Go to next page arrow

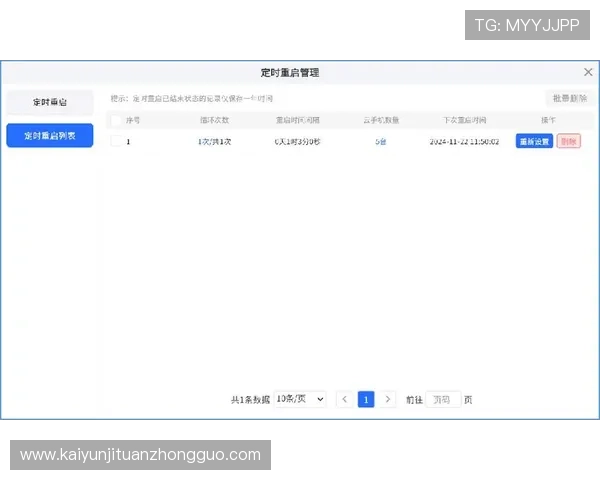pyautogui.click(x=388, y=399)
